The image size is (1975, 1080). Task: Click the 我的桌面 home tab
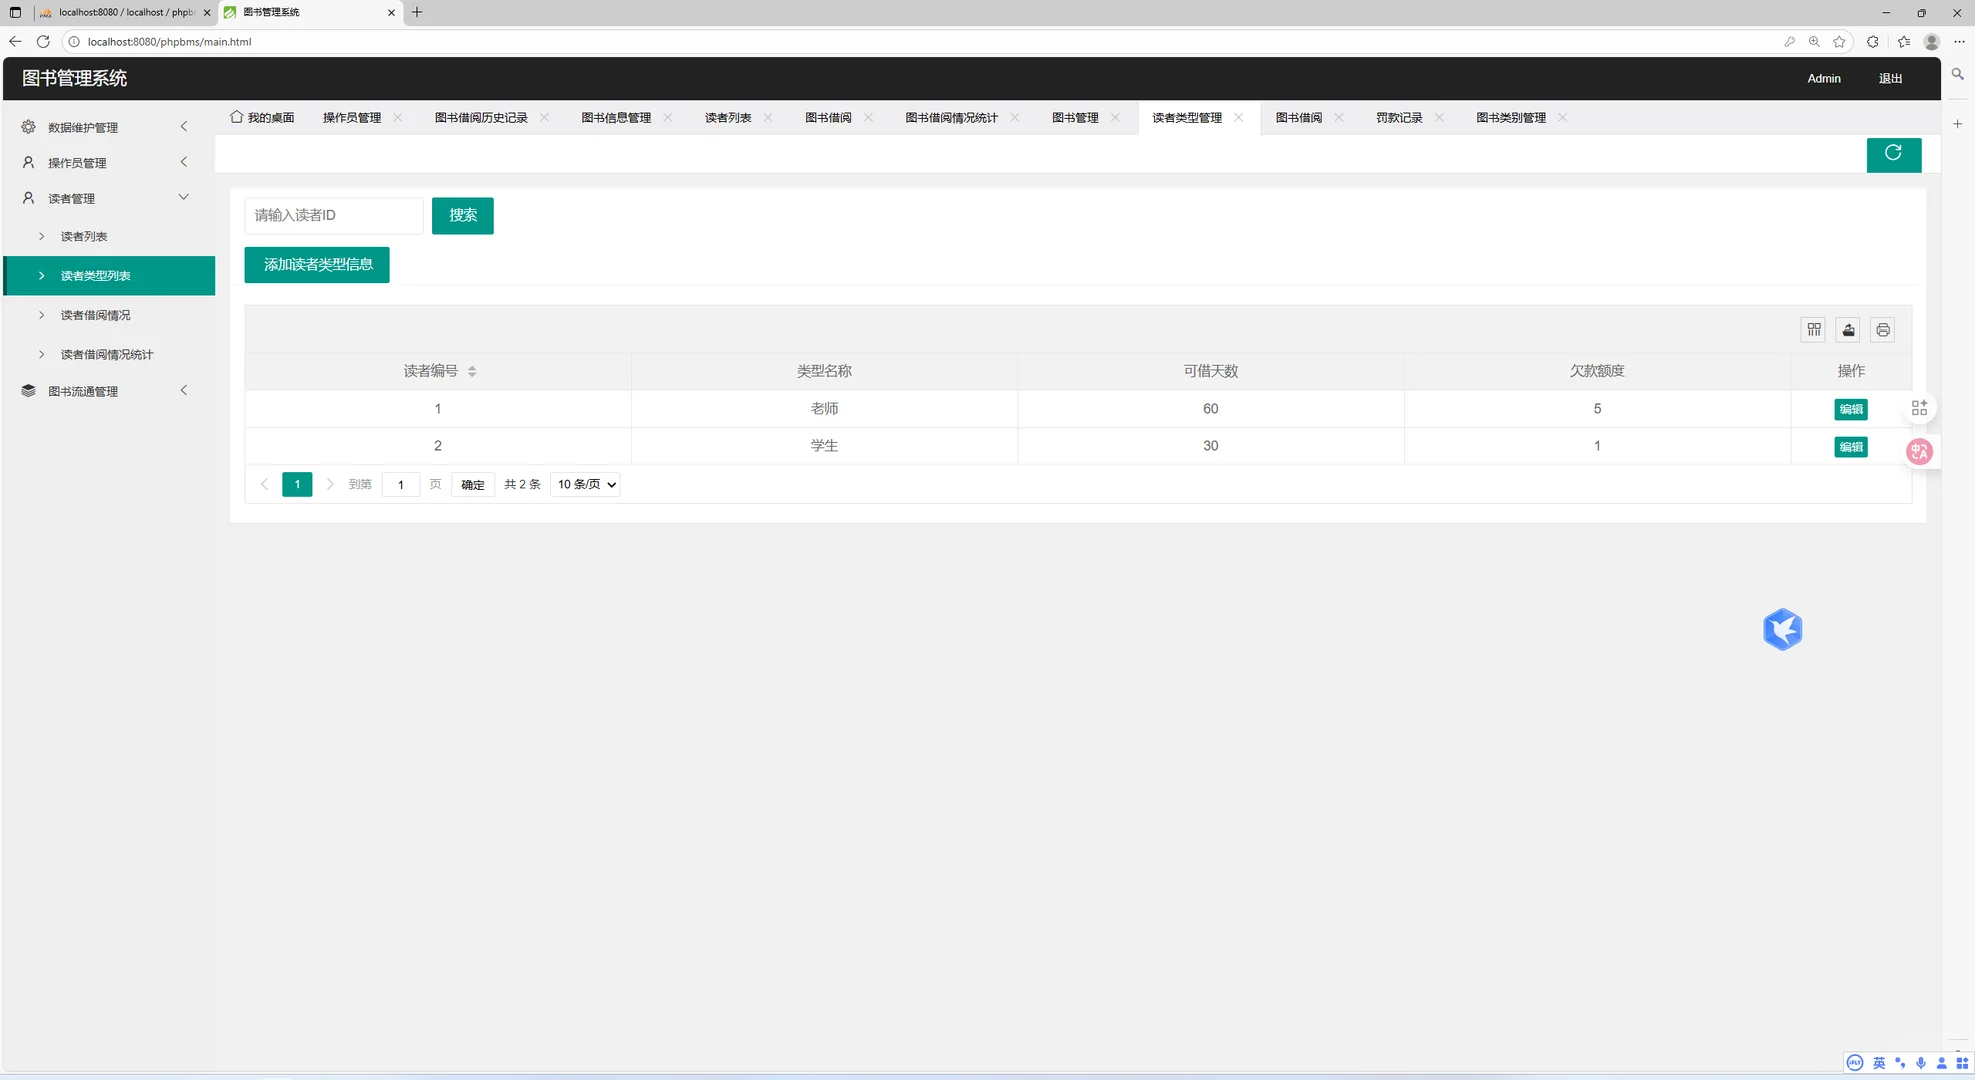(262, 118)
